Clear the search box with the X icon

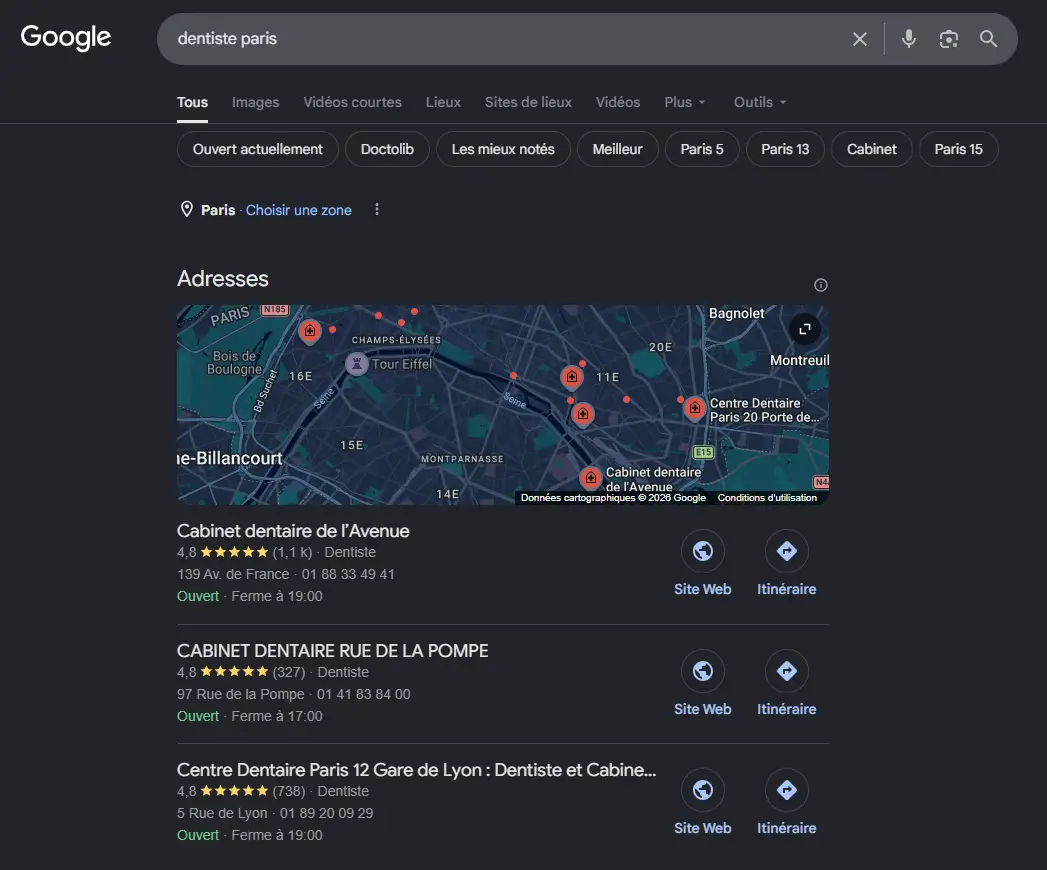(x=860, y=39)
